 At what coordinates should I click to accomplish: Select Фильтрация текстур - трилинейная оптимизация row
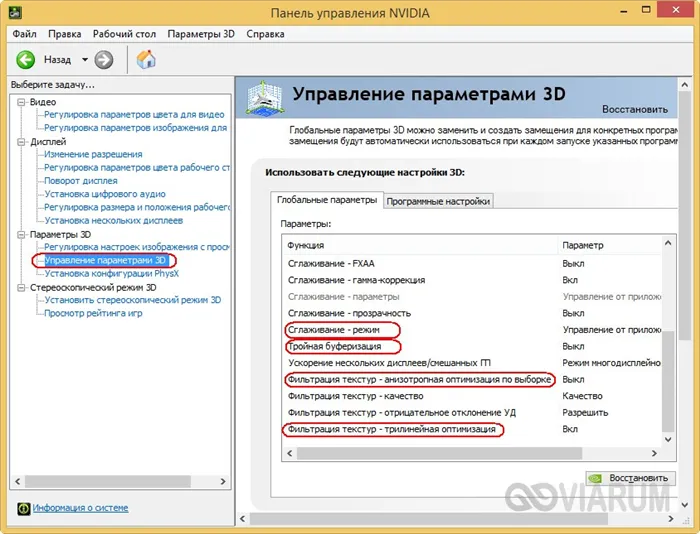[x=471, y=429]
